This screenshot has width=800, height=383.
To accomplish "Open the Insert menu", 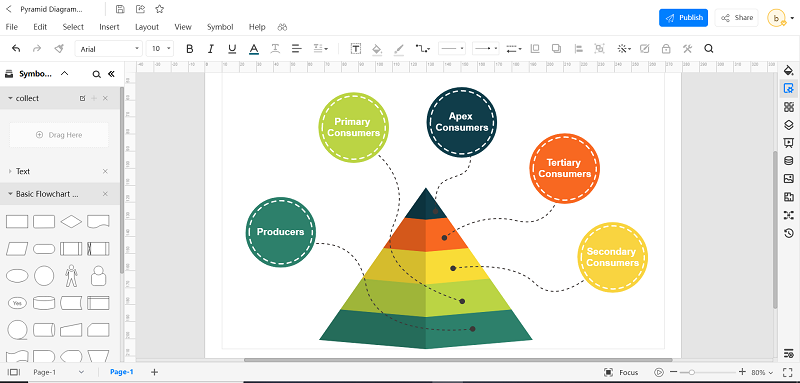I will (109, 27).
